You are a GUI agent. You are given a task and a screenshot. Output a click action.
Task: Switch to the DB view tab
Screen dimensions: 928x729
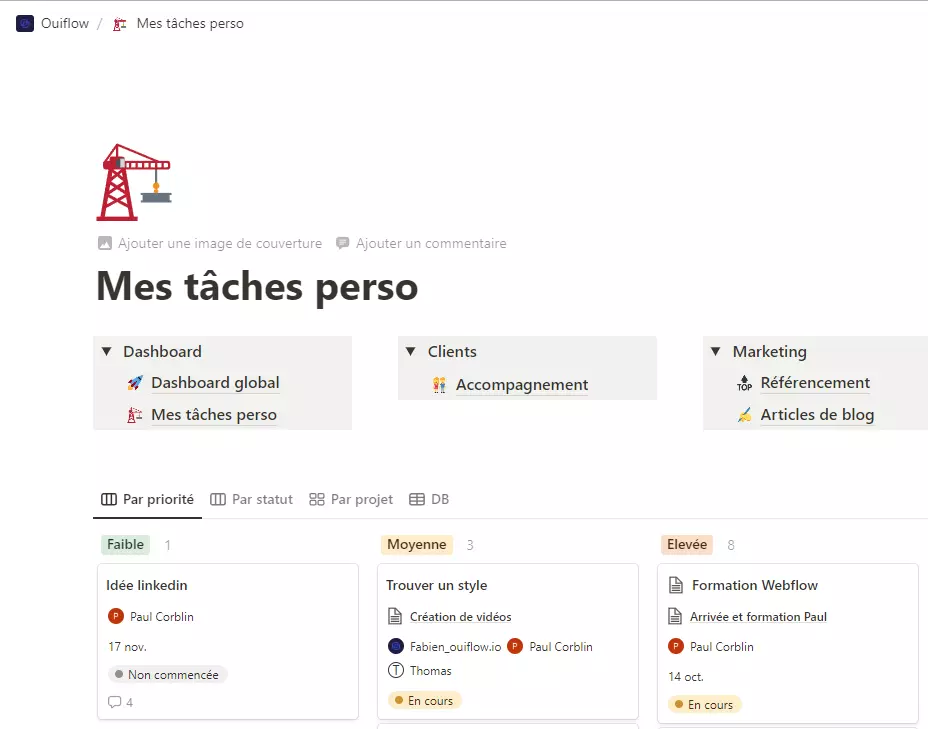click(x=429, y=499)
